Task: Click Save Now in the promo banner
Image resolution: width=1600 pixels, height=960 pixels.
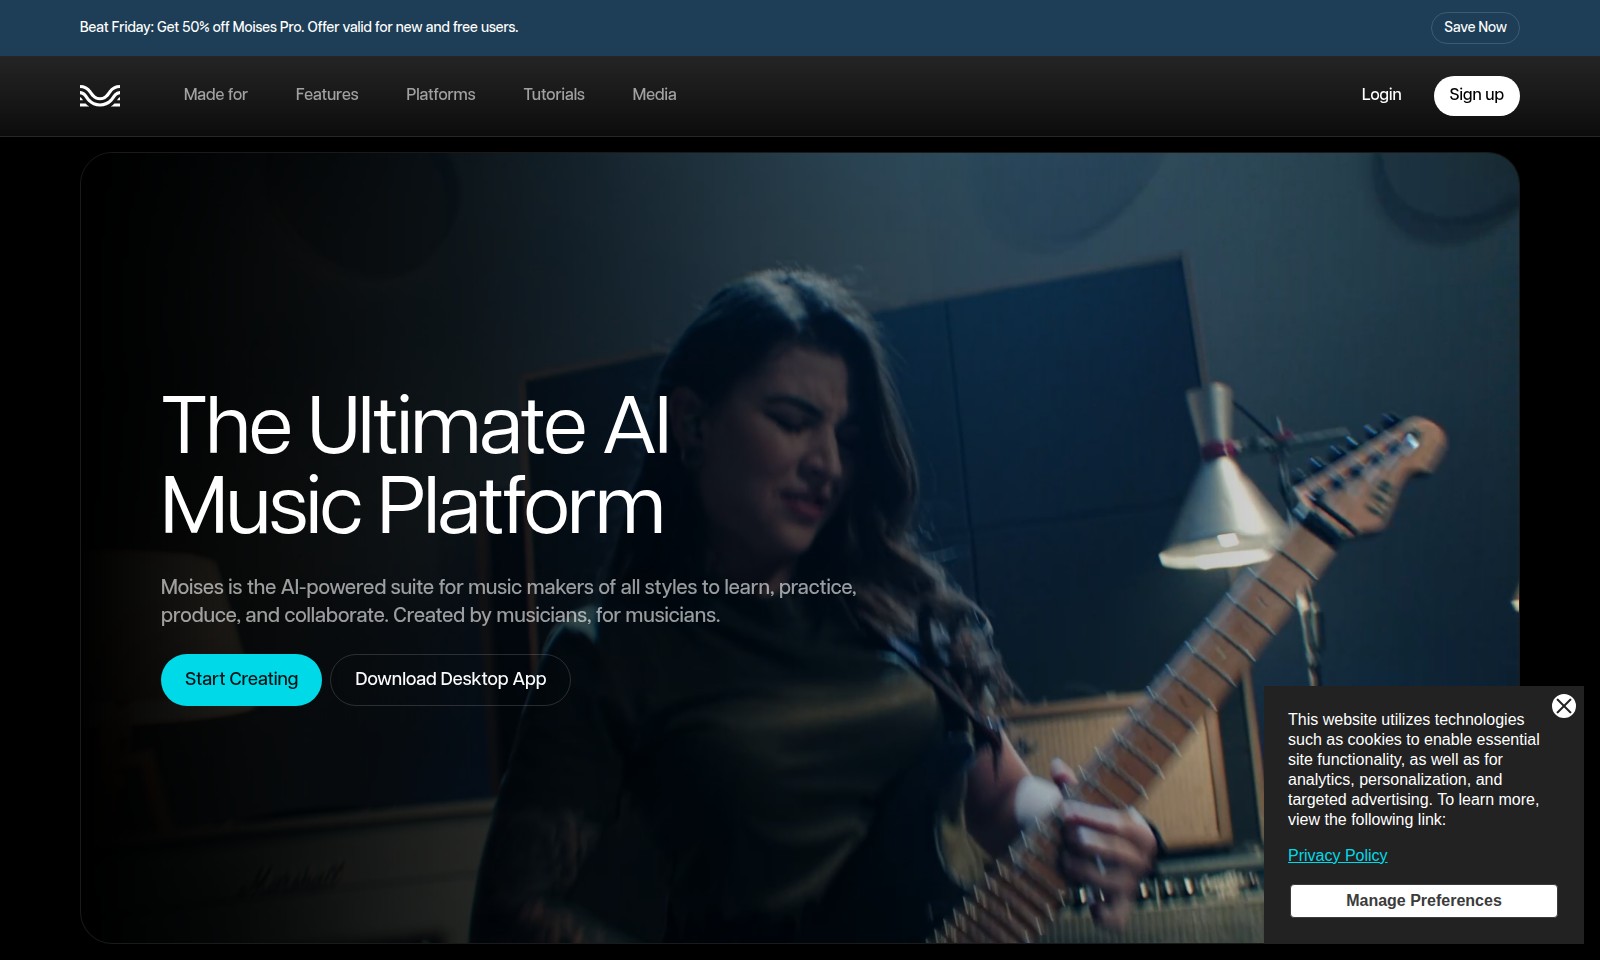Action: pyautogui.click(x=1475, y=28)
